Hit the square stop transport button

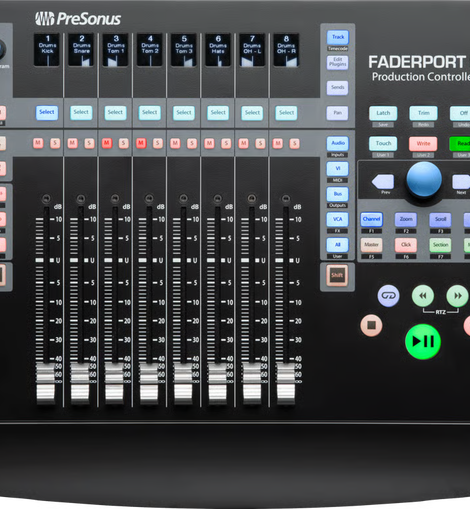(371, 325)
